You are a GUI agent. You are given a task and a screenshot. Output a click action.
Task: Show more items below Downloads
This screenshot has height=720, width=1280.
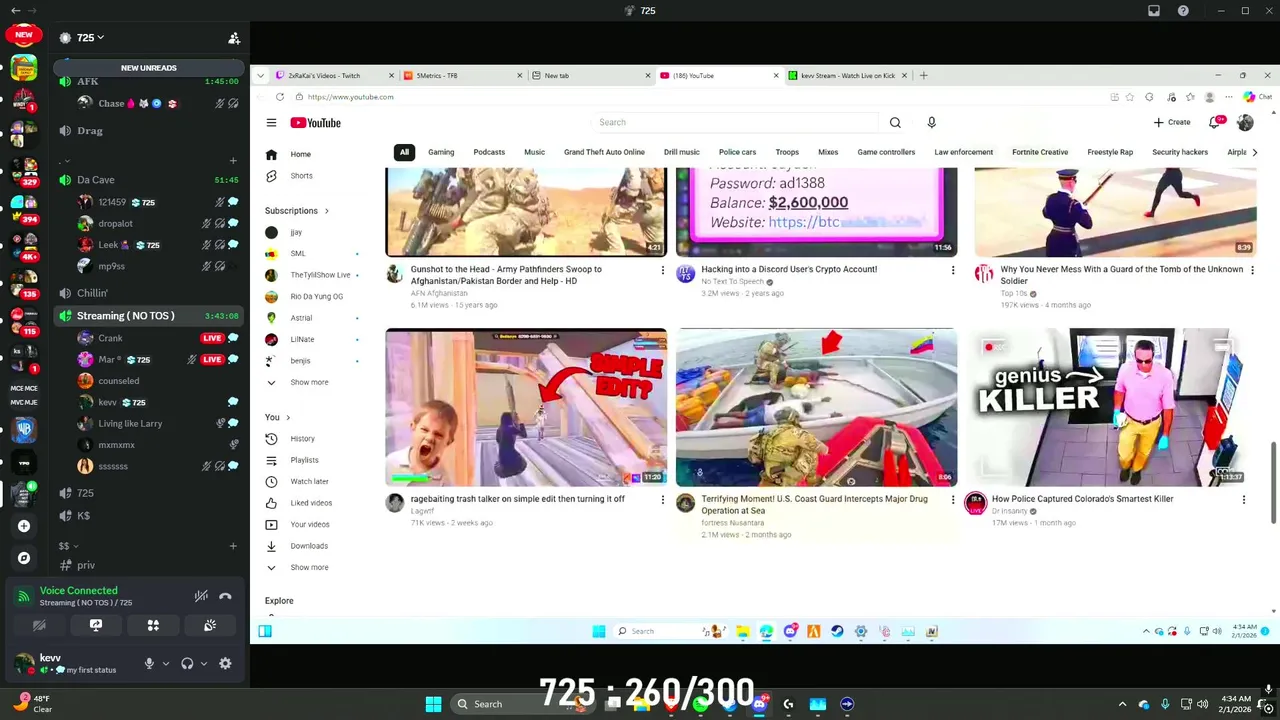click(309, 568)
